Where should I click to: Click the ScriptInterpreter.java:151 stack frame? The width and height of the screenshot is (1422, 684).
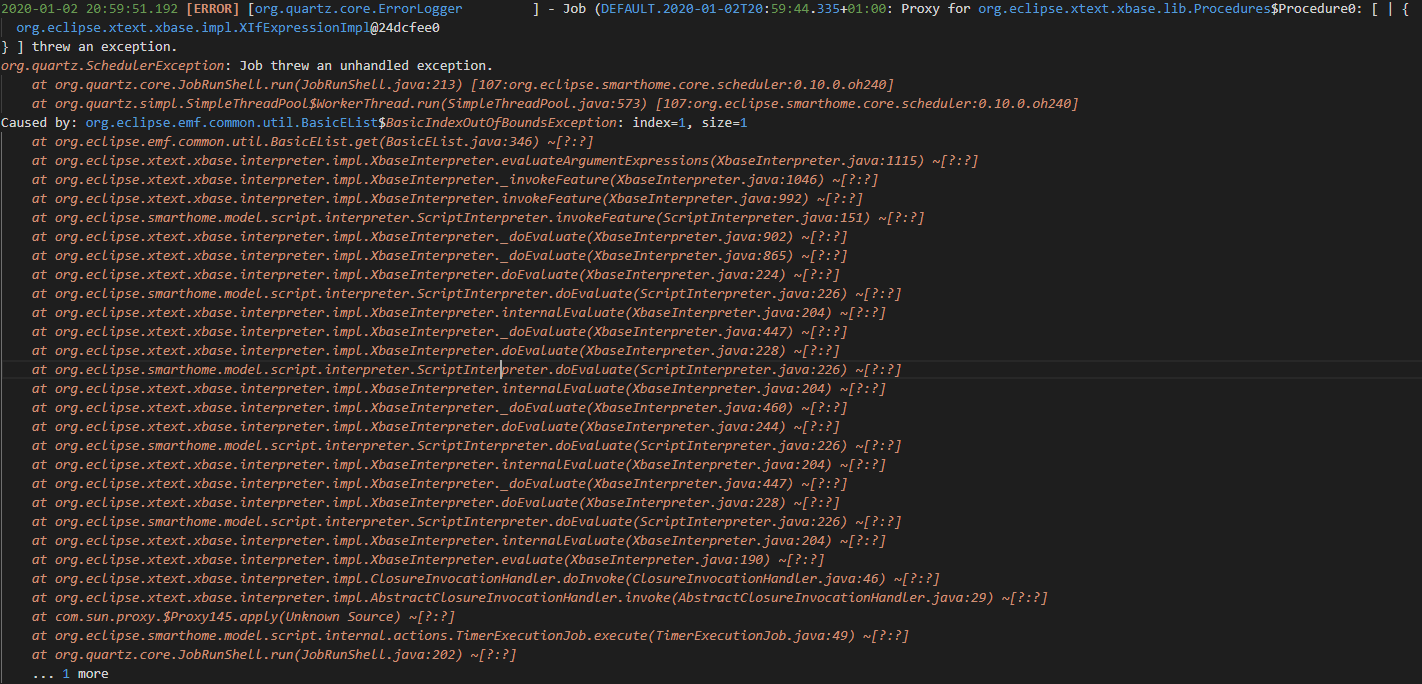[478, 218]
